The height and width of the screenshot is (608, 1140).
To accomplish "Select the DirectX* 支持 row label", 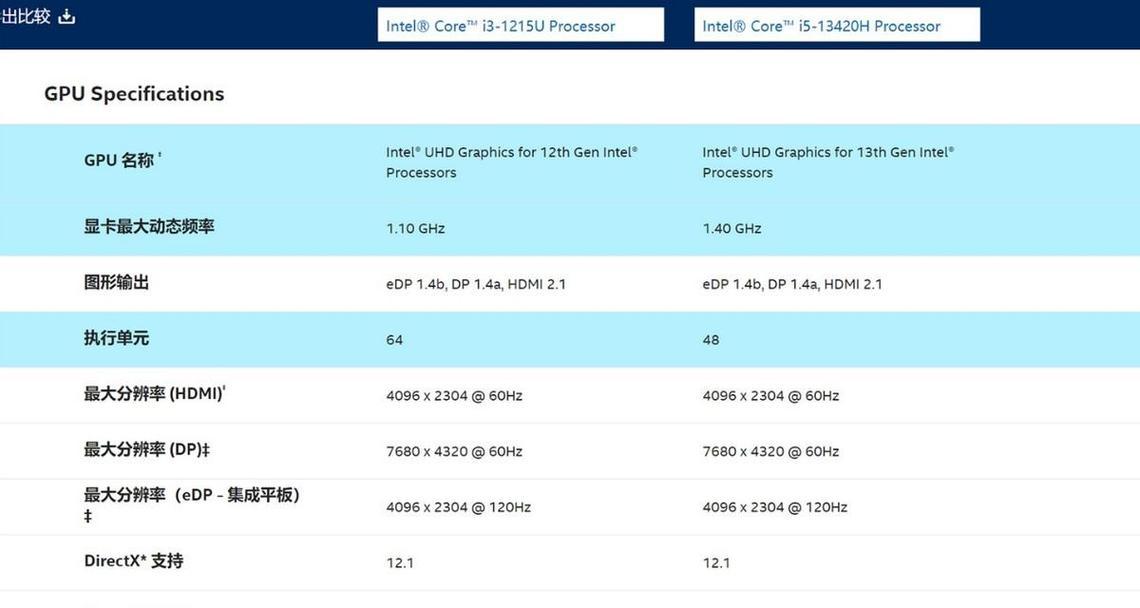I will (134, 561).
